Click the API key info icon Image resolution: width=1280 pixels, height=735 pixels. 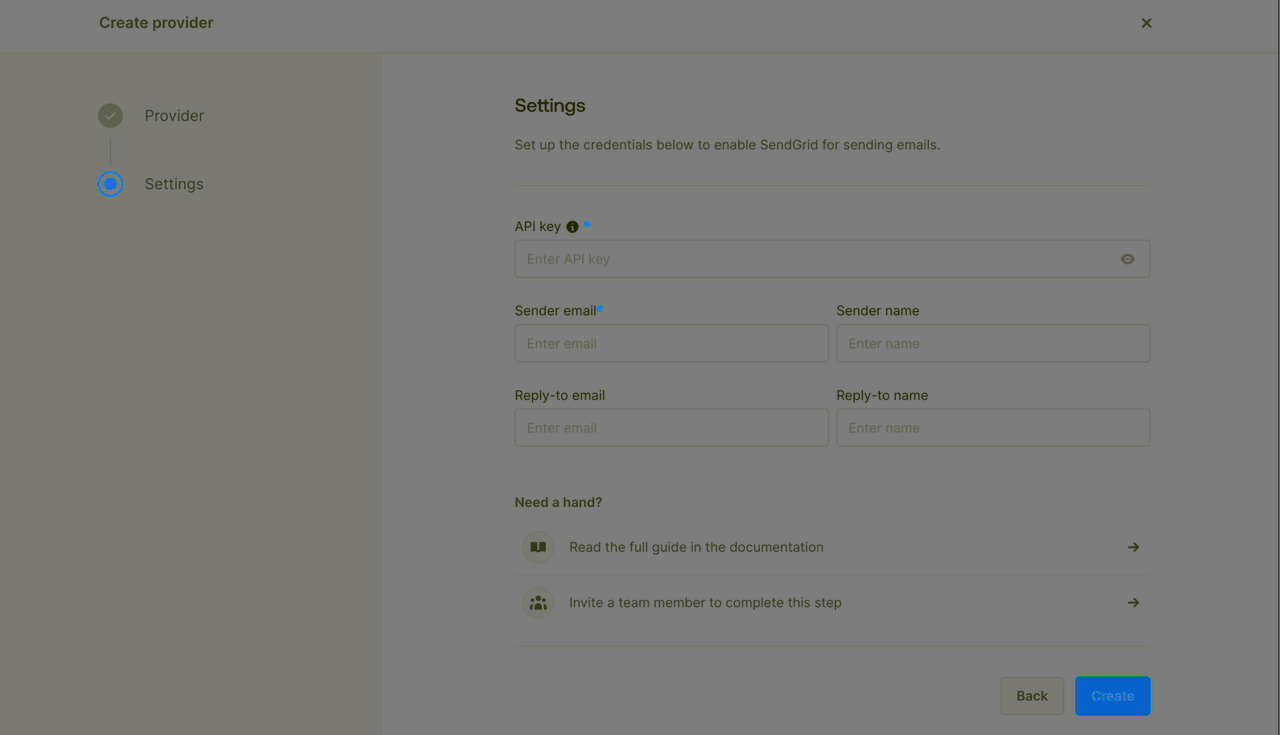[571, 226]
